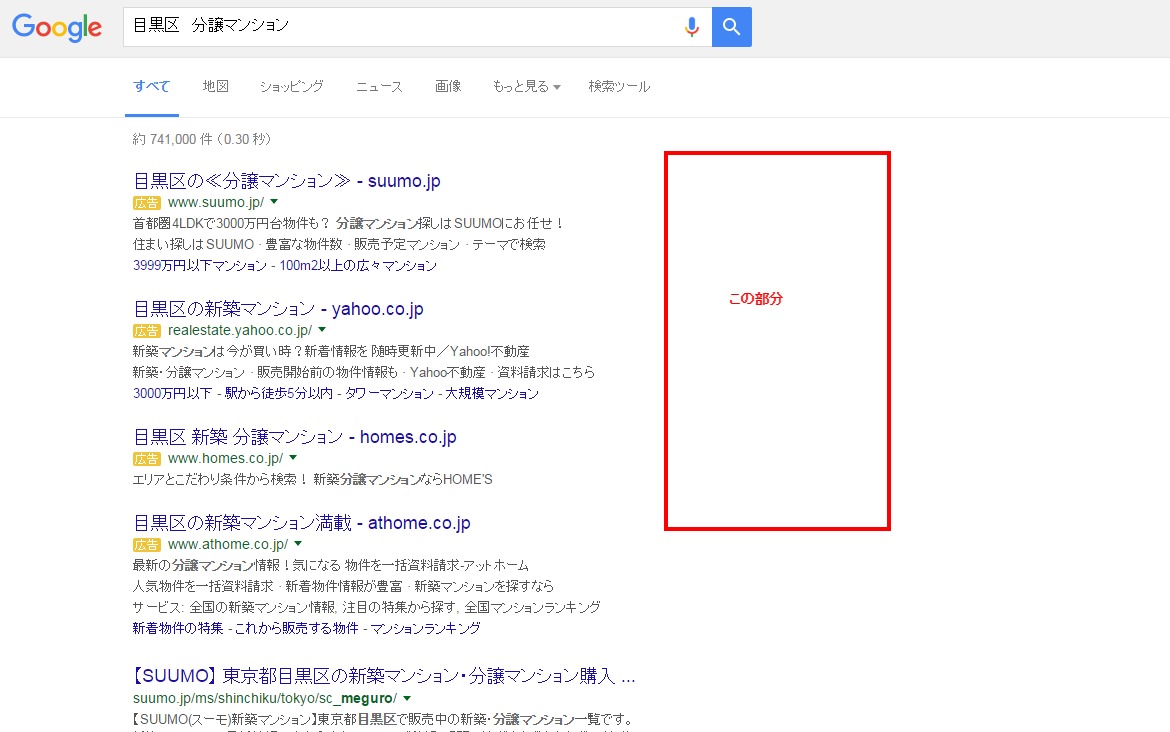Open the 新着物件の特集 sitelink
Viewport: 1170px width, 732px height.
tap(178, 628)
